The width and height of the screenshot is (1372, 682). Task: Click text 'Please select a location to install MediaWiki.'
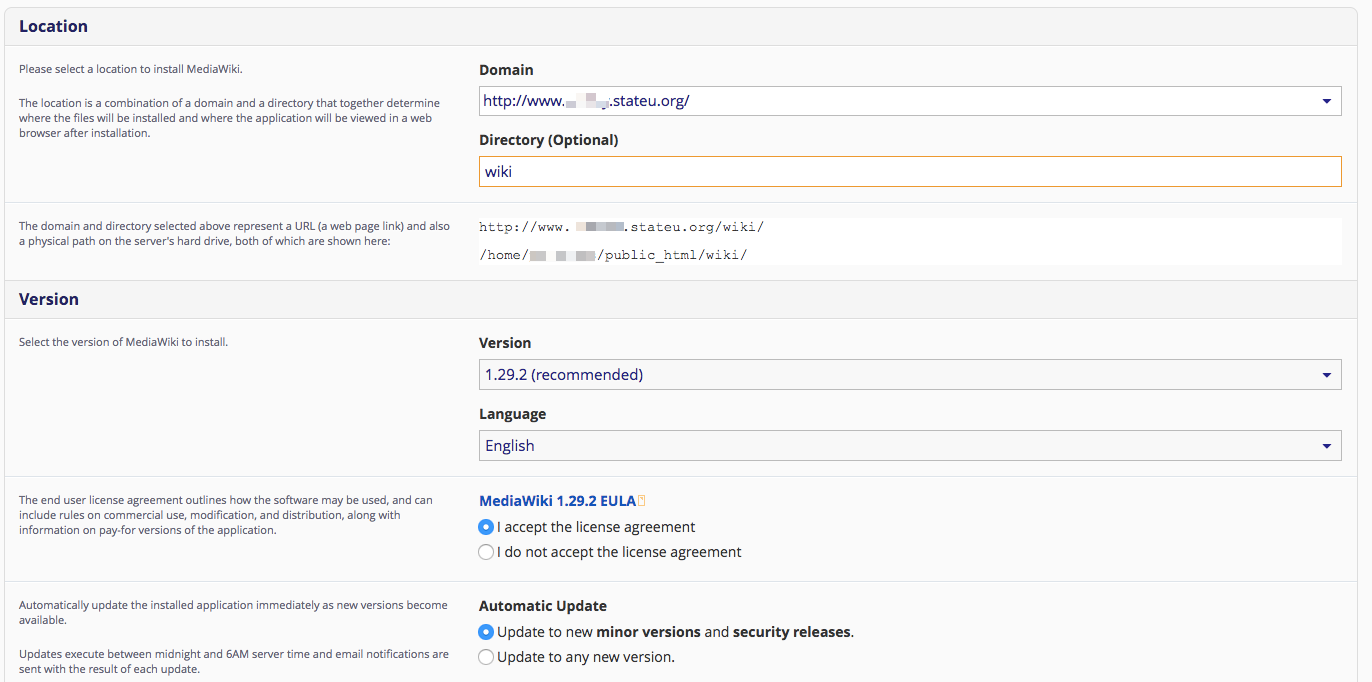(131, 69)
